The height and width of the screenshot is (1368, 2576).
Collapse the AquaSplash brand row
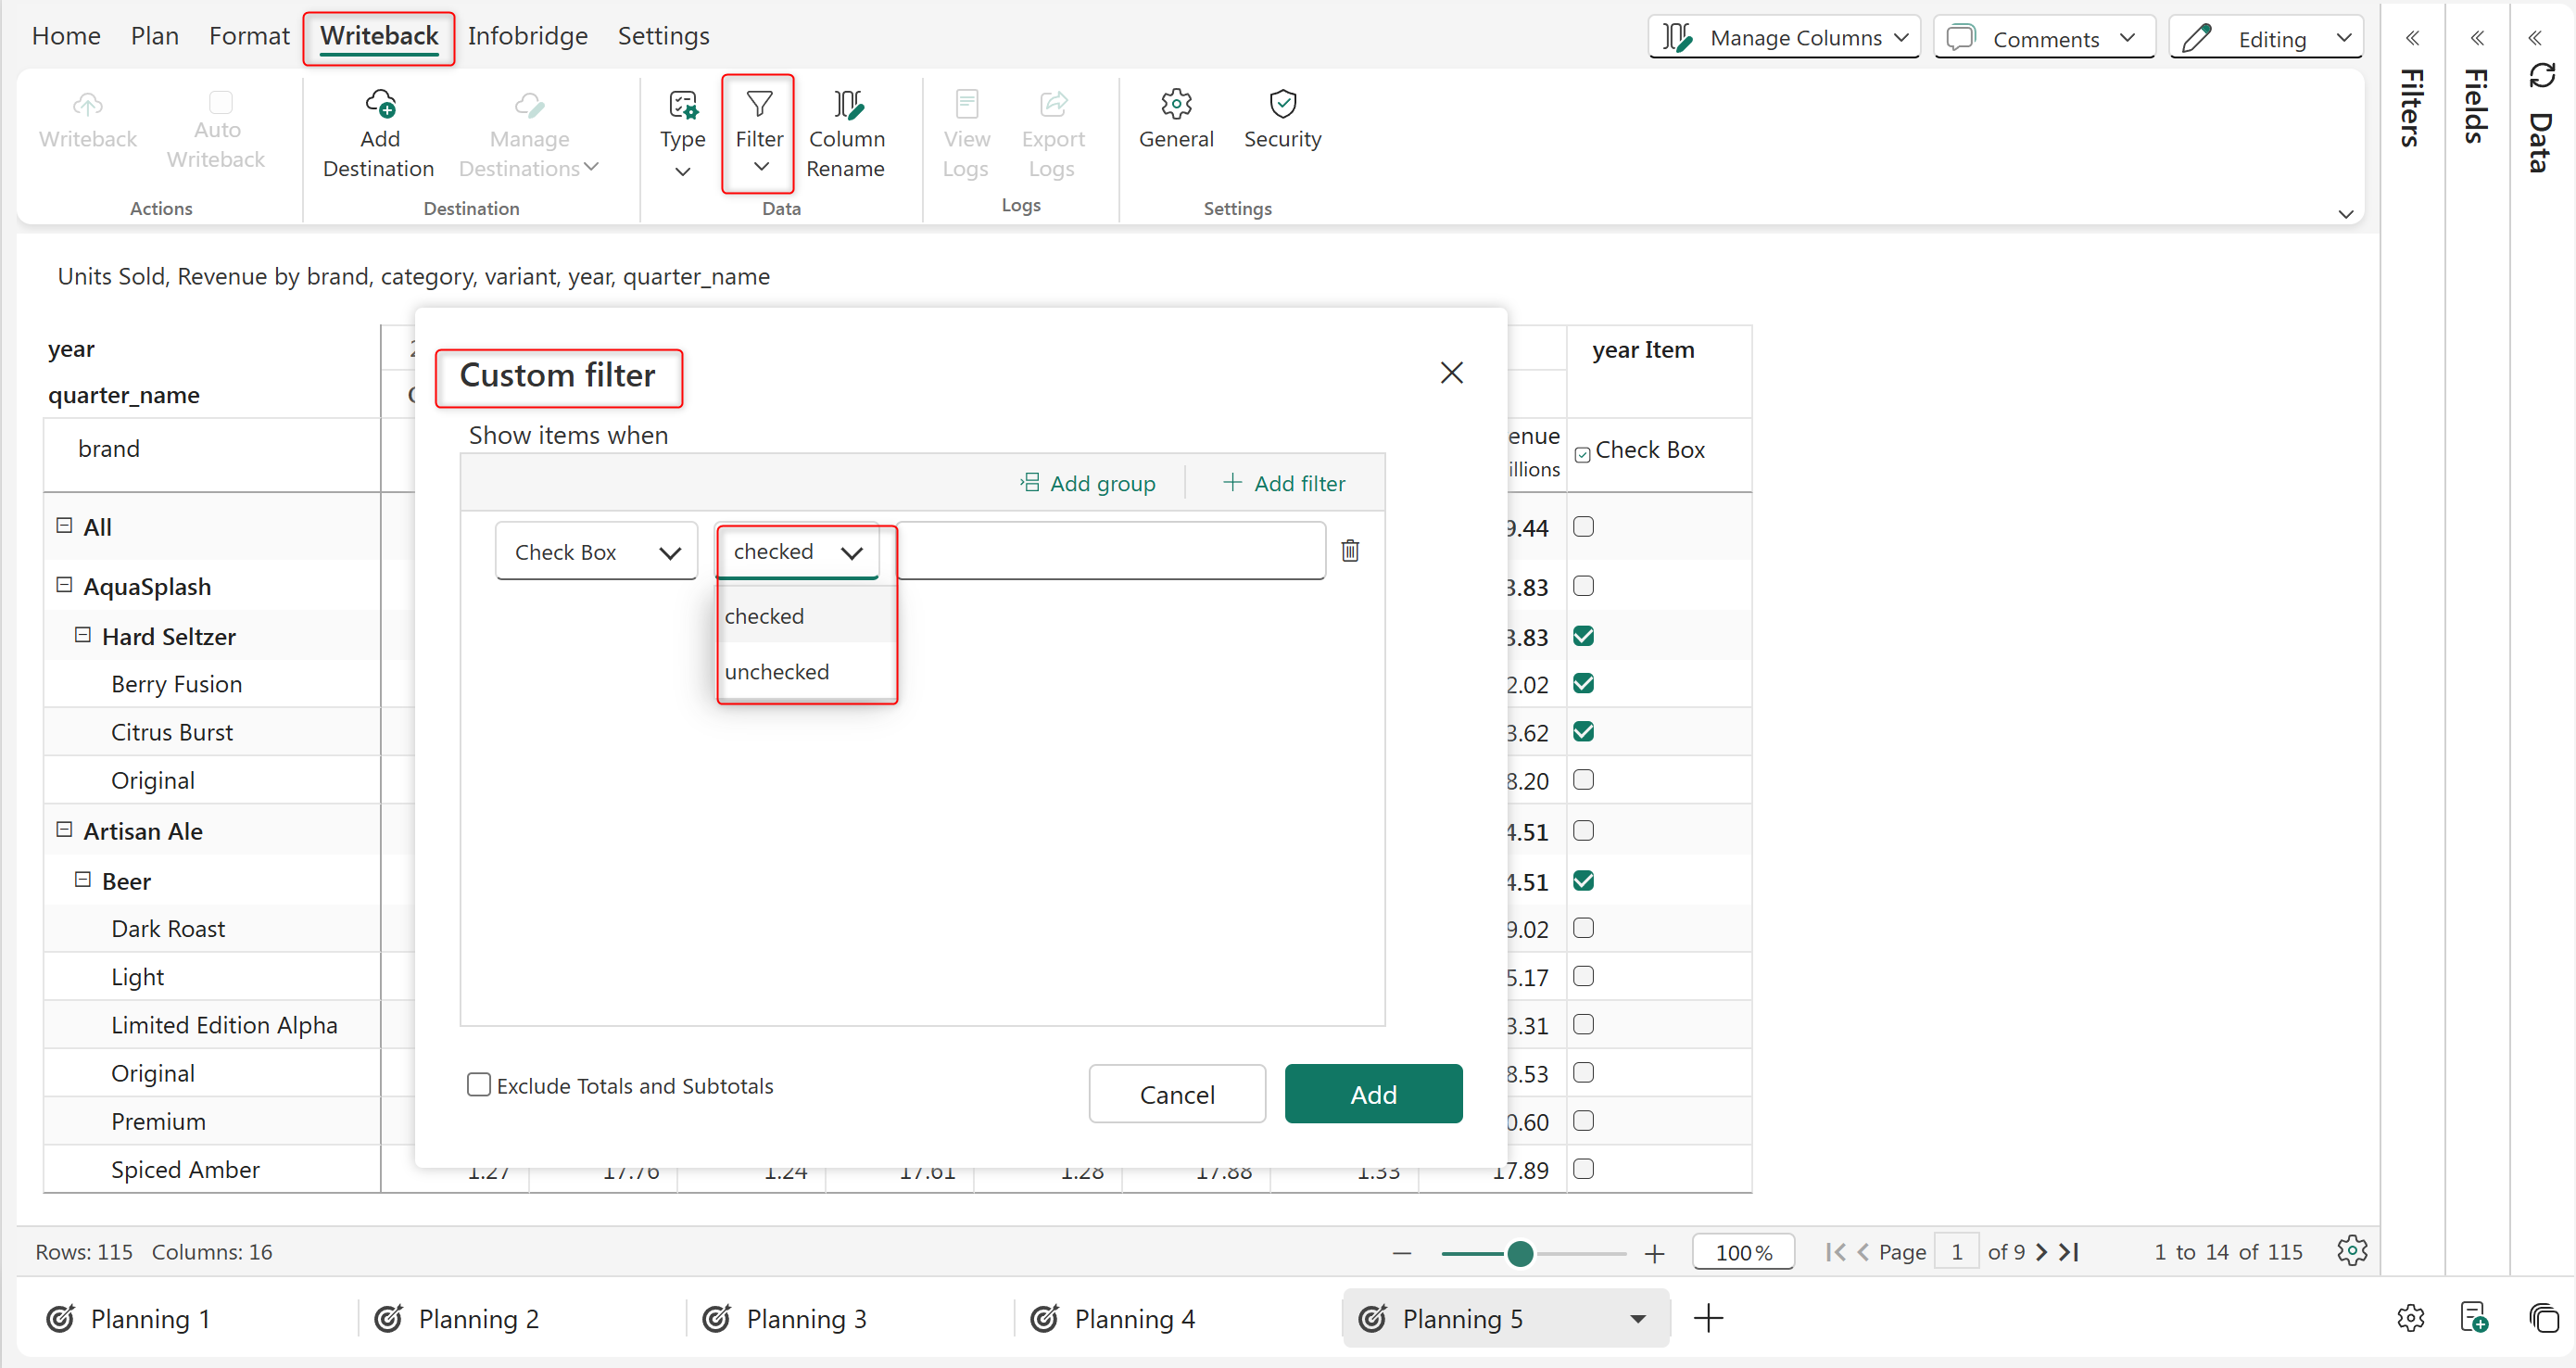click(64, 585)
